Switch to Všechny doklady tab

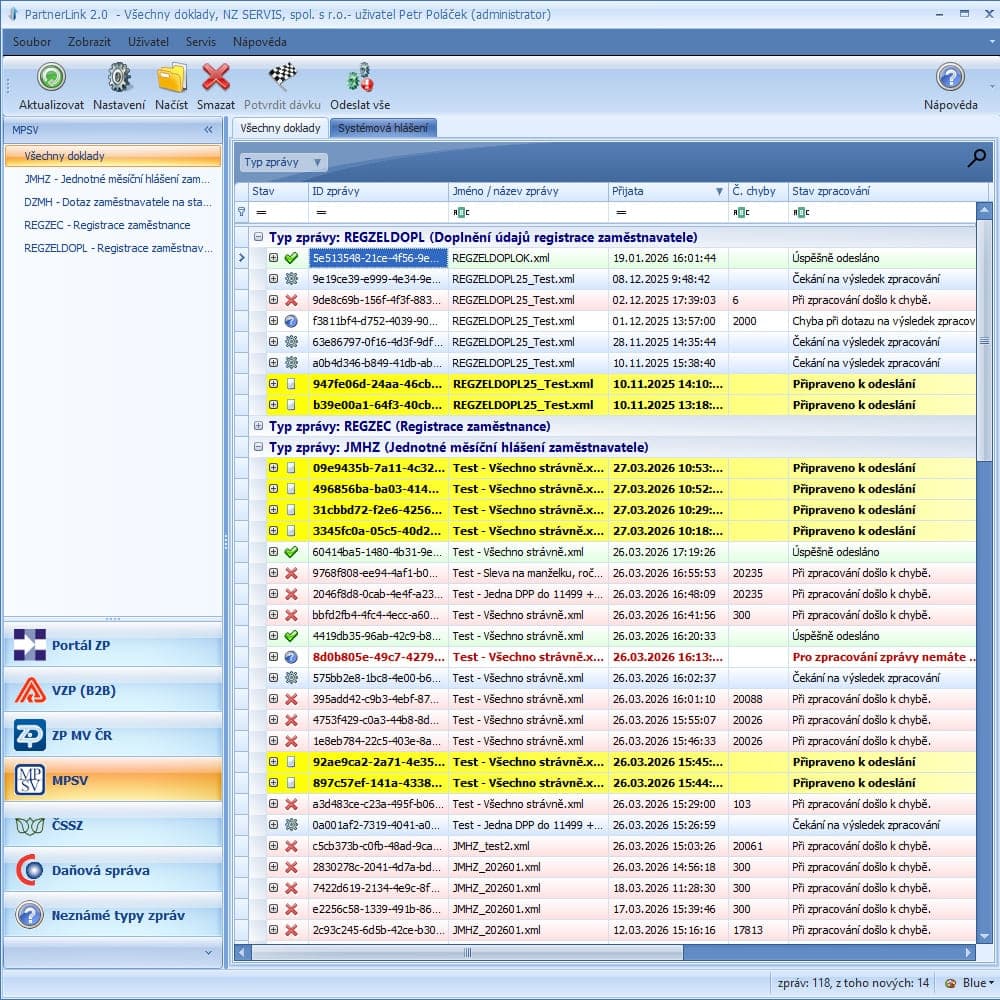[x=280, y=128]
